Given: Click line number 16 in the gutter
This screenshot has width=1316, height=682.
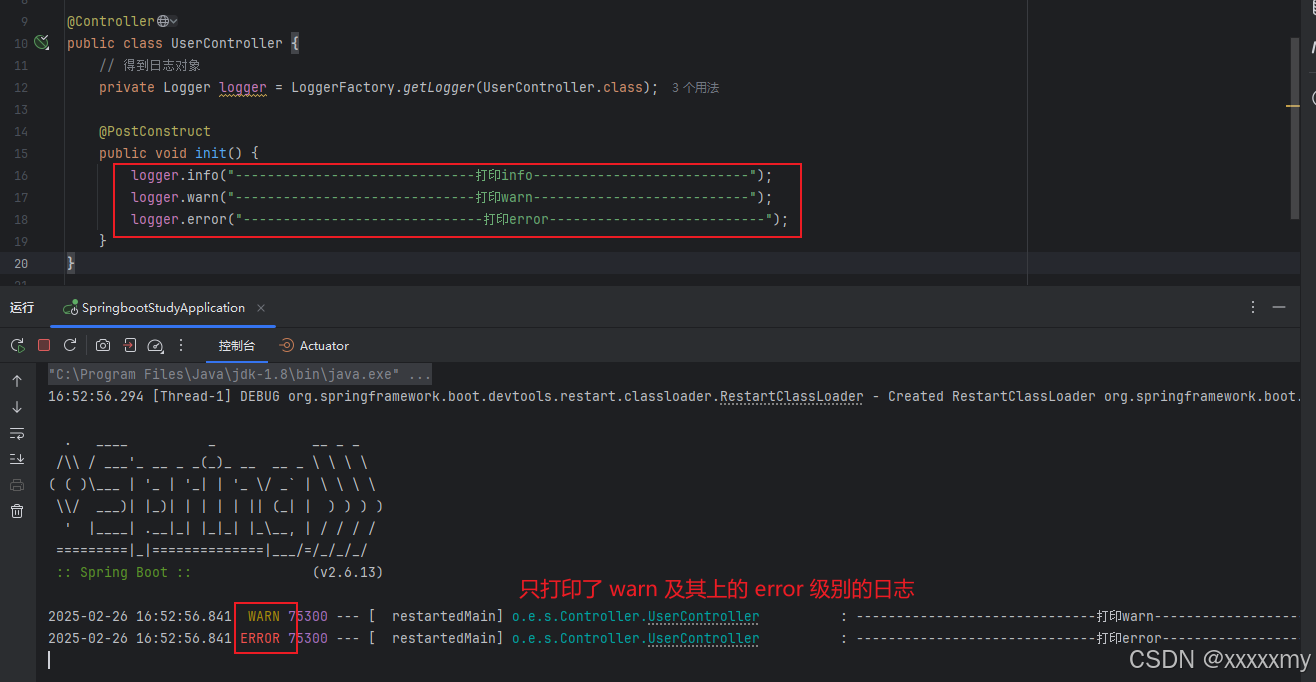Looking at the screenshot, I should point(21,175).
